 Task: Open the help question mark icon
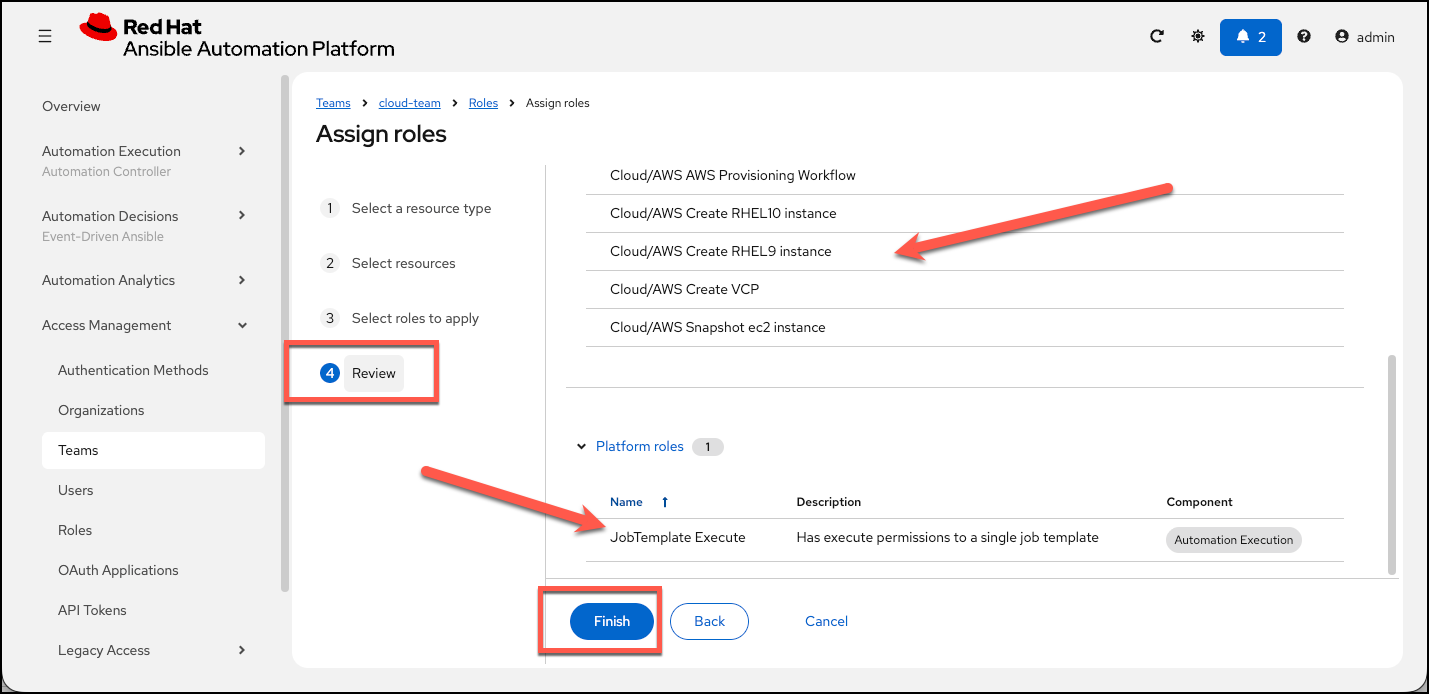(1304, 36)
